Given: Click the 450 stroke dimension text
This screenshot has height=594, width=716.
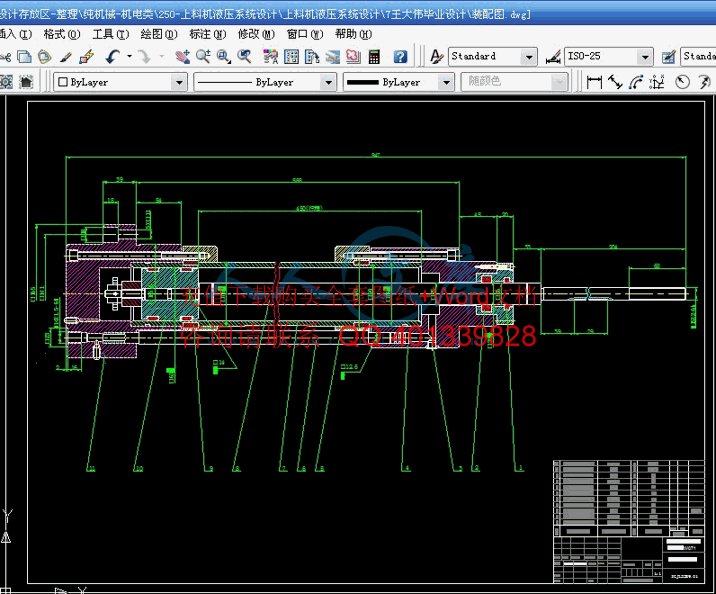Looking at the screenshot, I should (x=309, y=208).
